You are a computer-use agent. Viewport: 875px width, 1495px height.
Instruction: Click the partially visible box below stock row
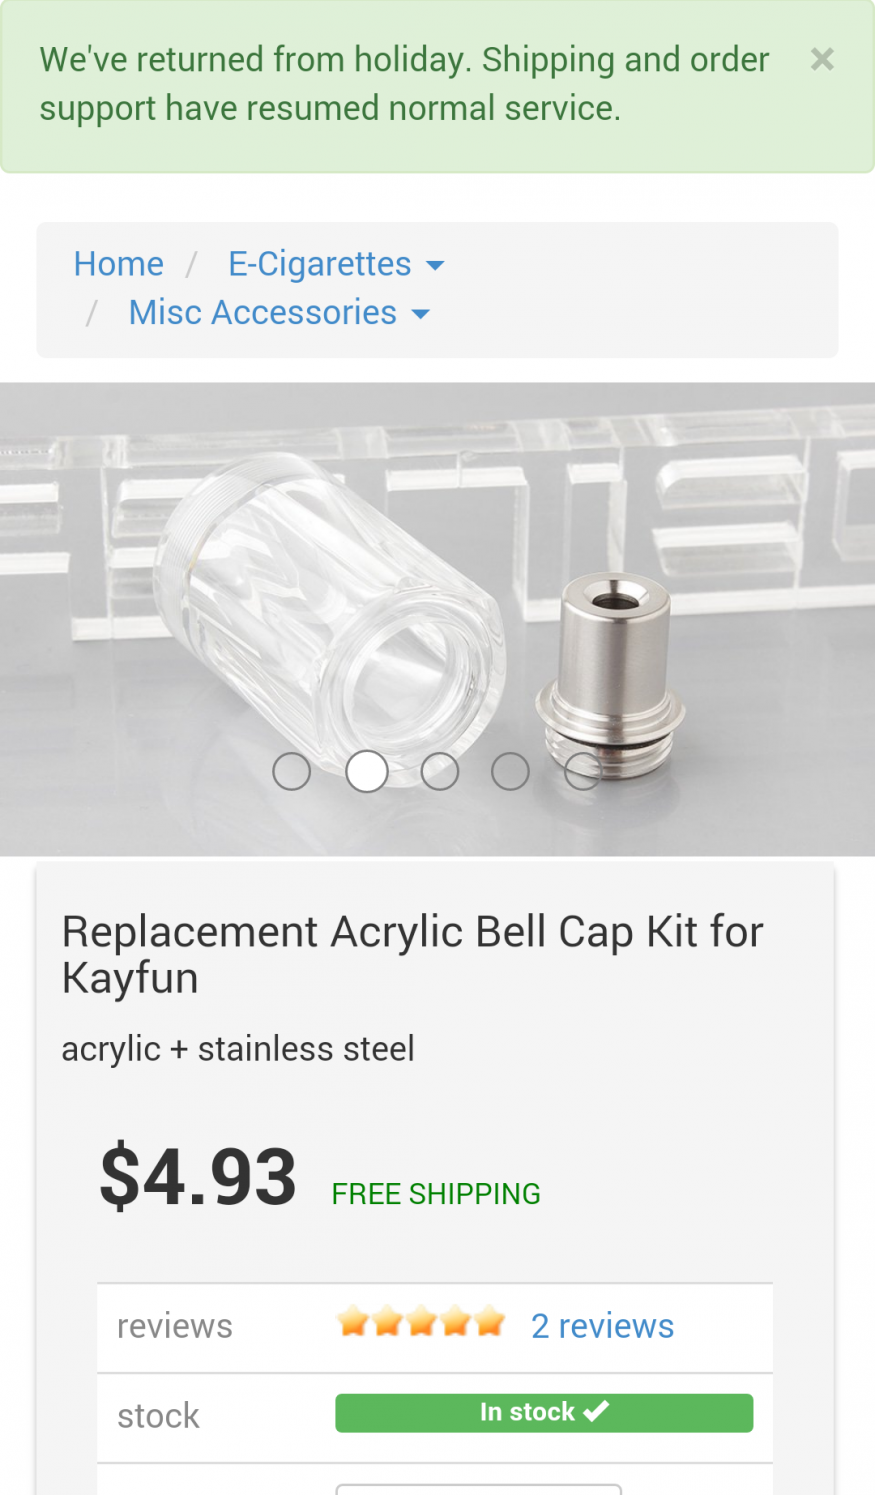(478, 1489)
